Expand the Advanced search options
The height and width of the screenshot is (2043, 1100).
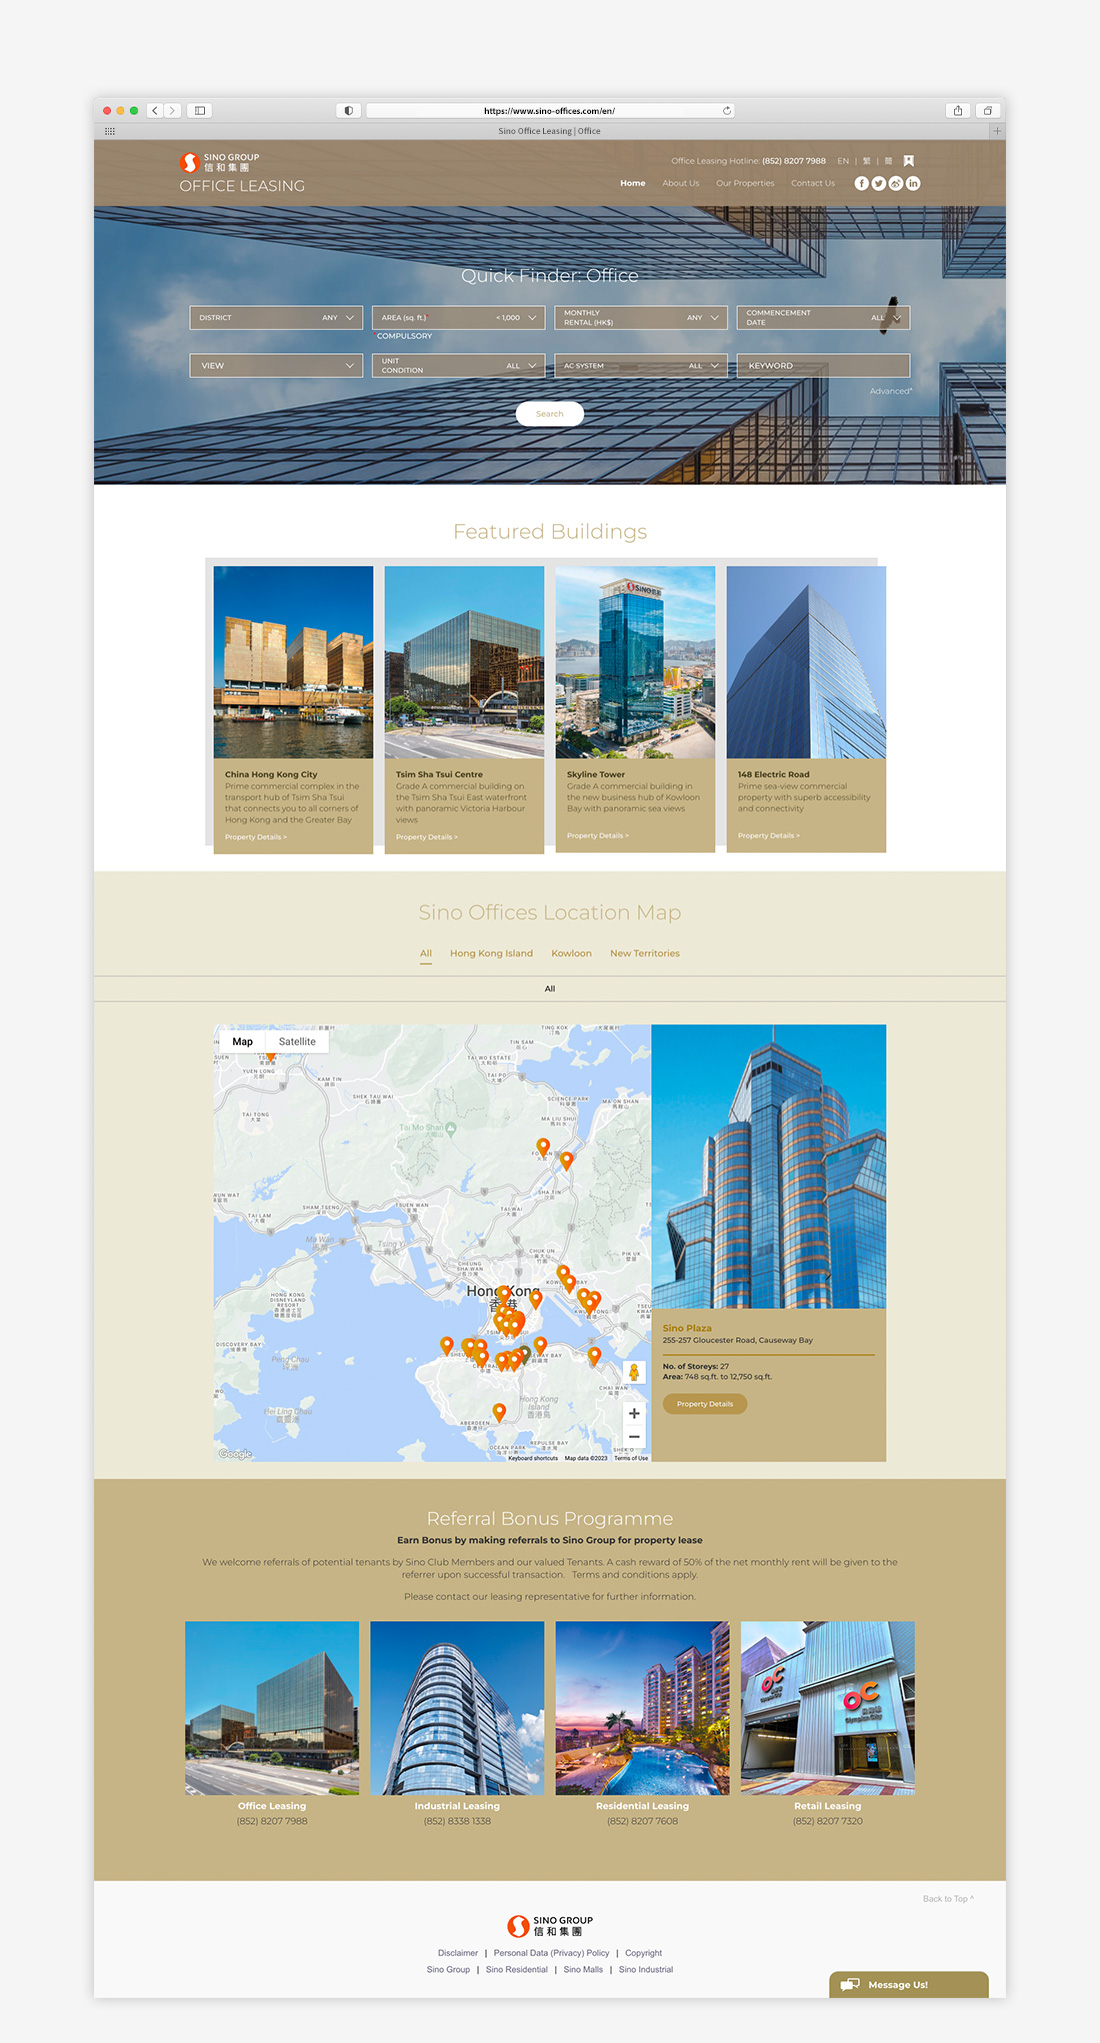tap(890, 391)
